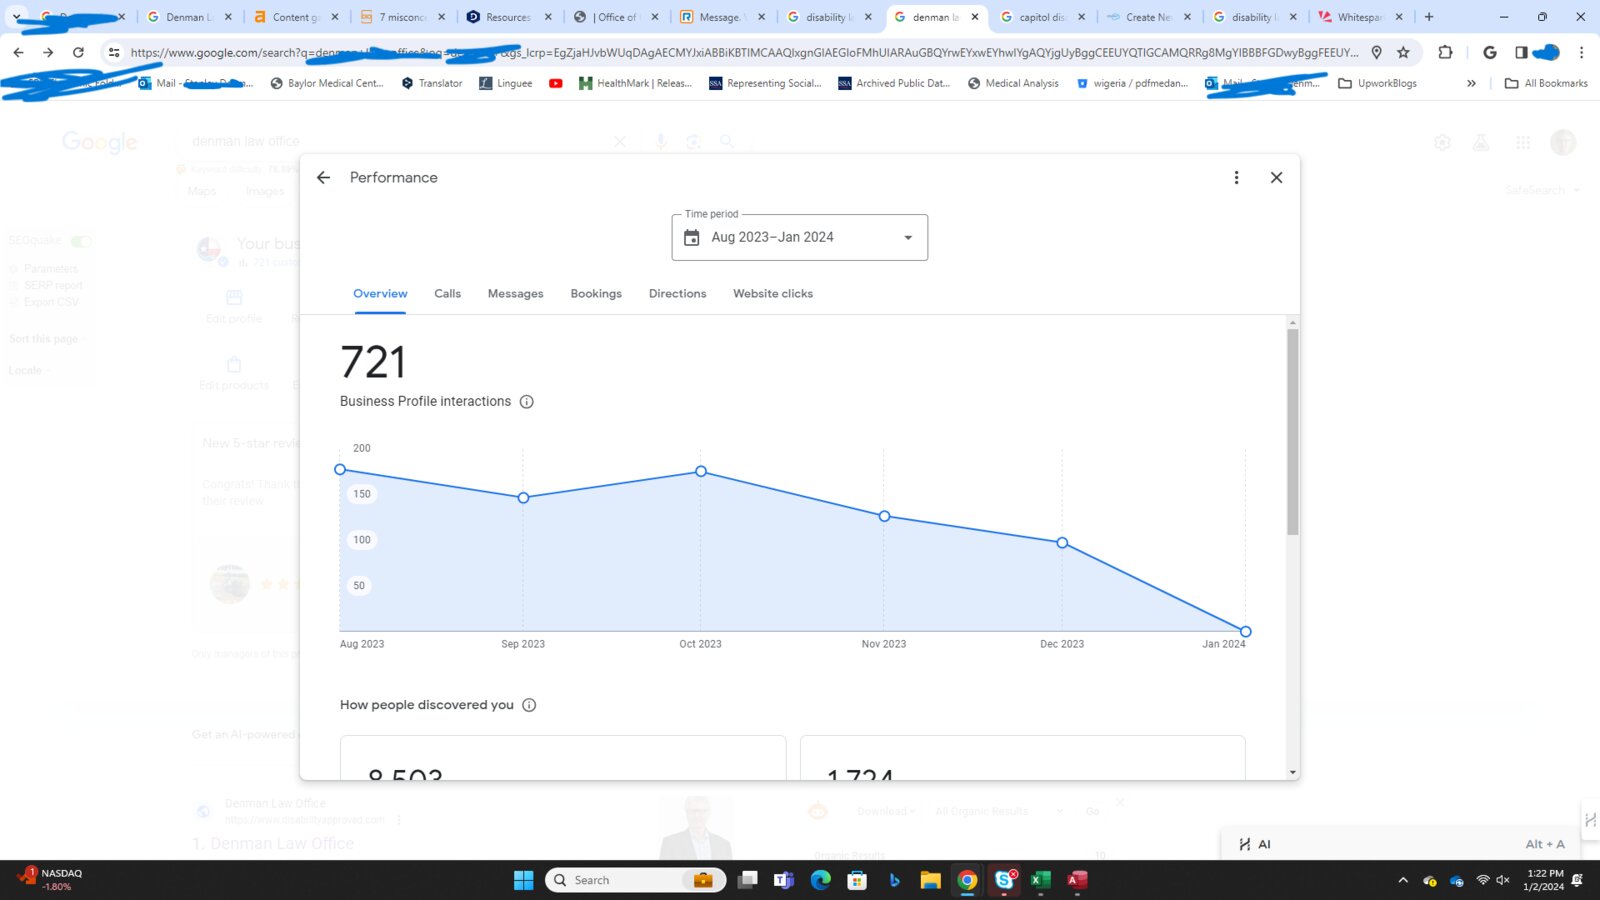Open the YouTube bookmark icon
This screenshot has height=900, width=1600.
(x=556, y=83)
